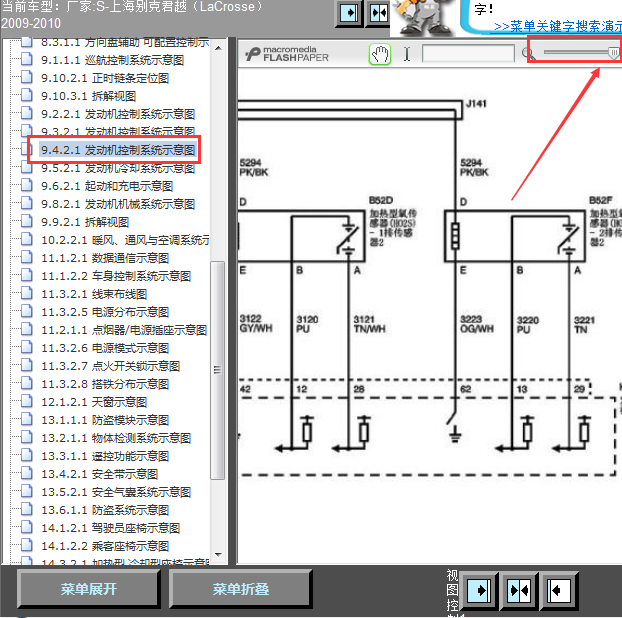The image size is (622, 618).
Task: Click the top collapse-center view button
Action: point(378,13)
